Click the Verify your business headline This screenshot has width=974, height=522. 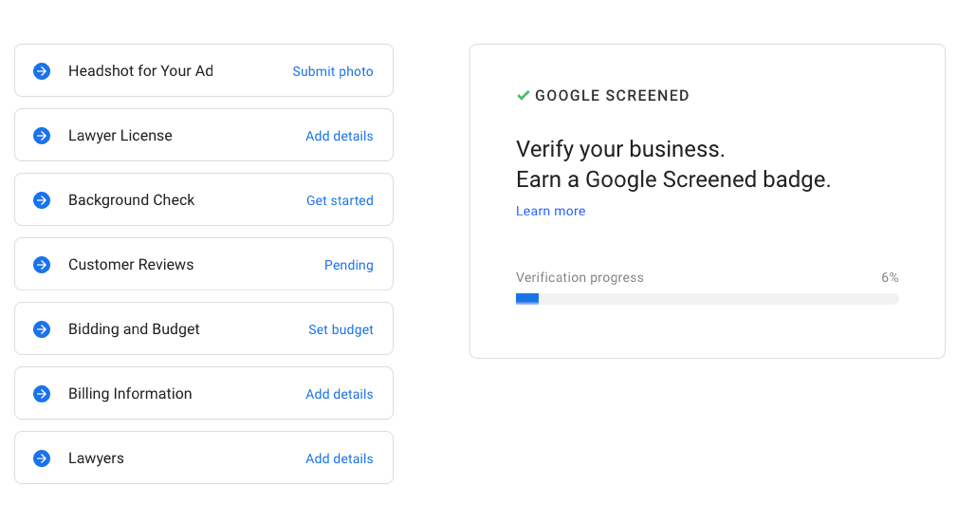coord(621,149)
